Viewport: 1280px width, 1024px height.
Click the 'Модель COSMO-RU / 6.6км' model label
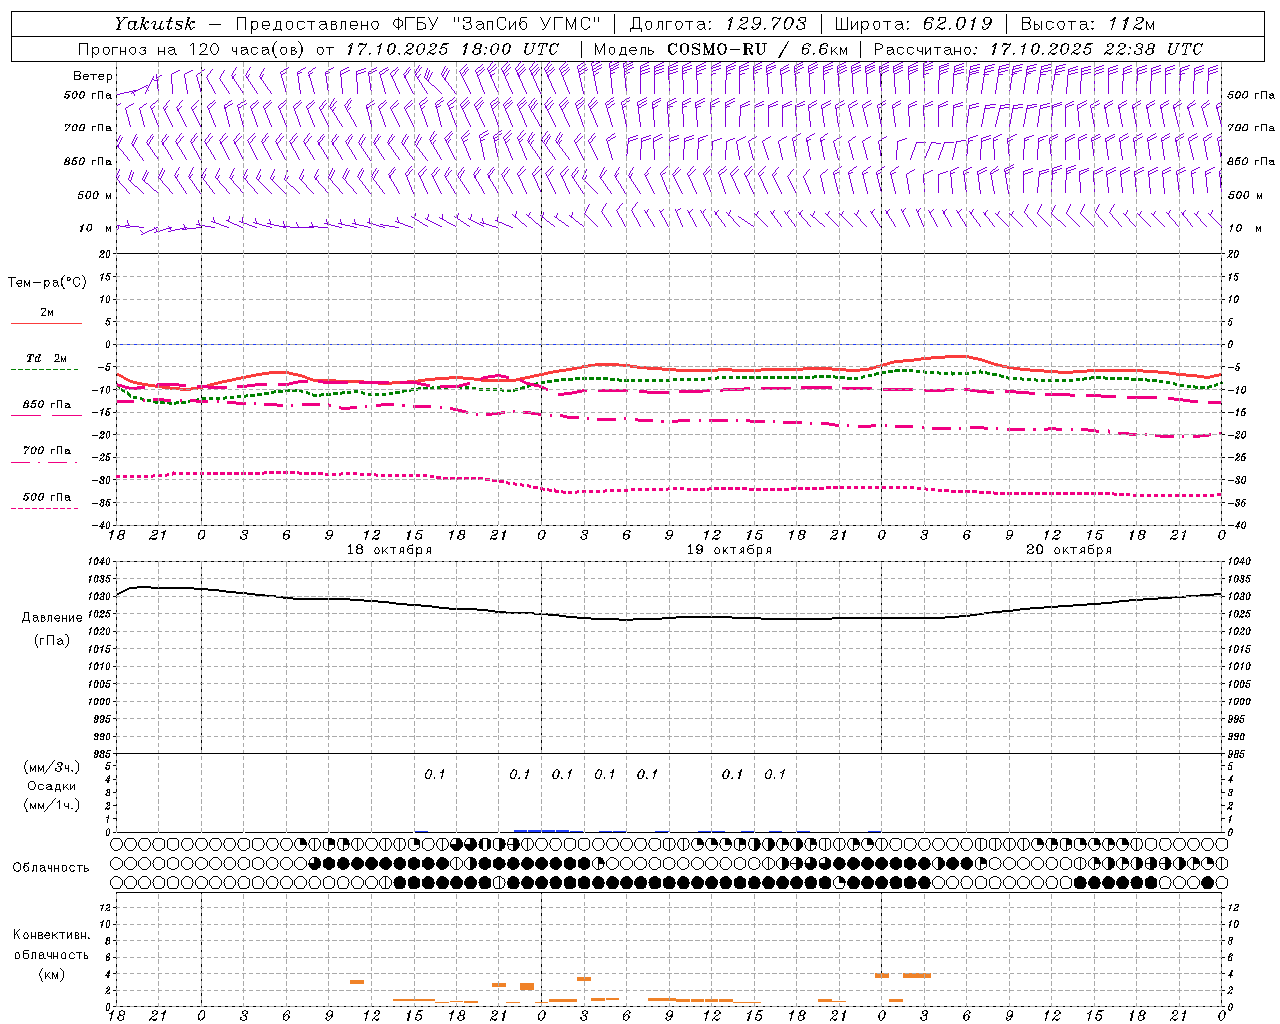click(721, 49)
